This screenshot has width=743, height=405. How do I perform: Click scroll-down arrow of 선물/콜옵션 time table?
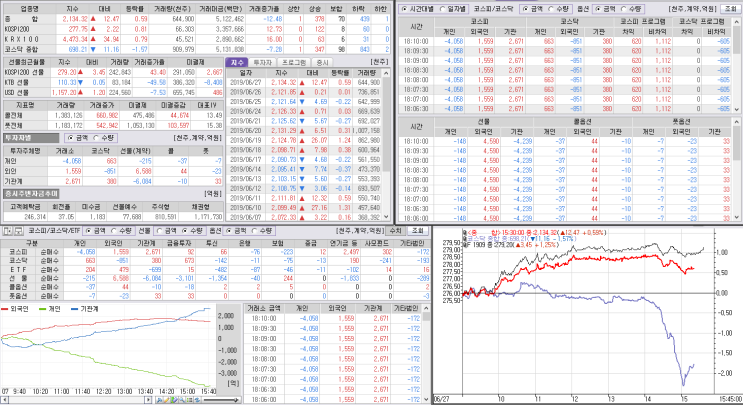737,217
